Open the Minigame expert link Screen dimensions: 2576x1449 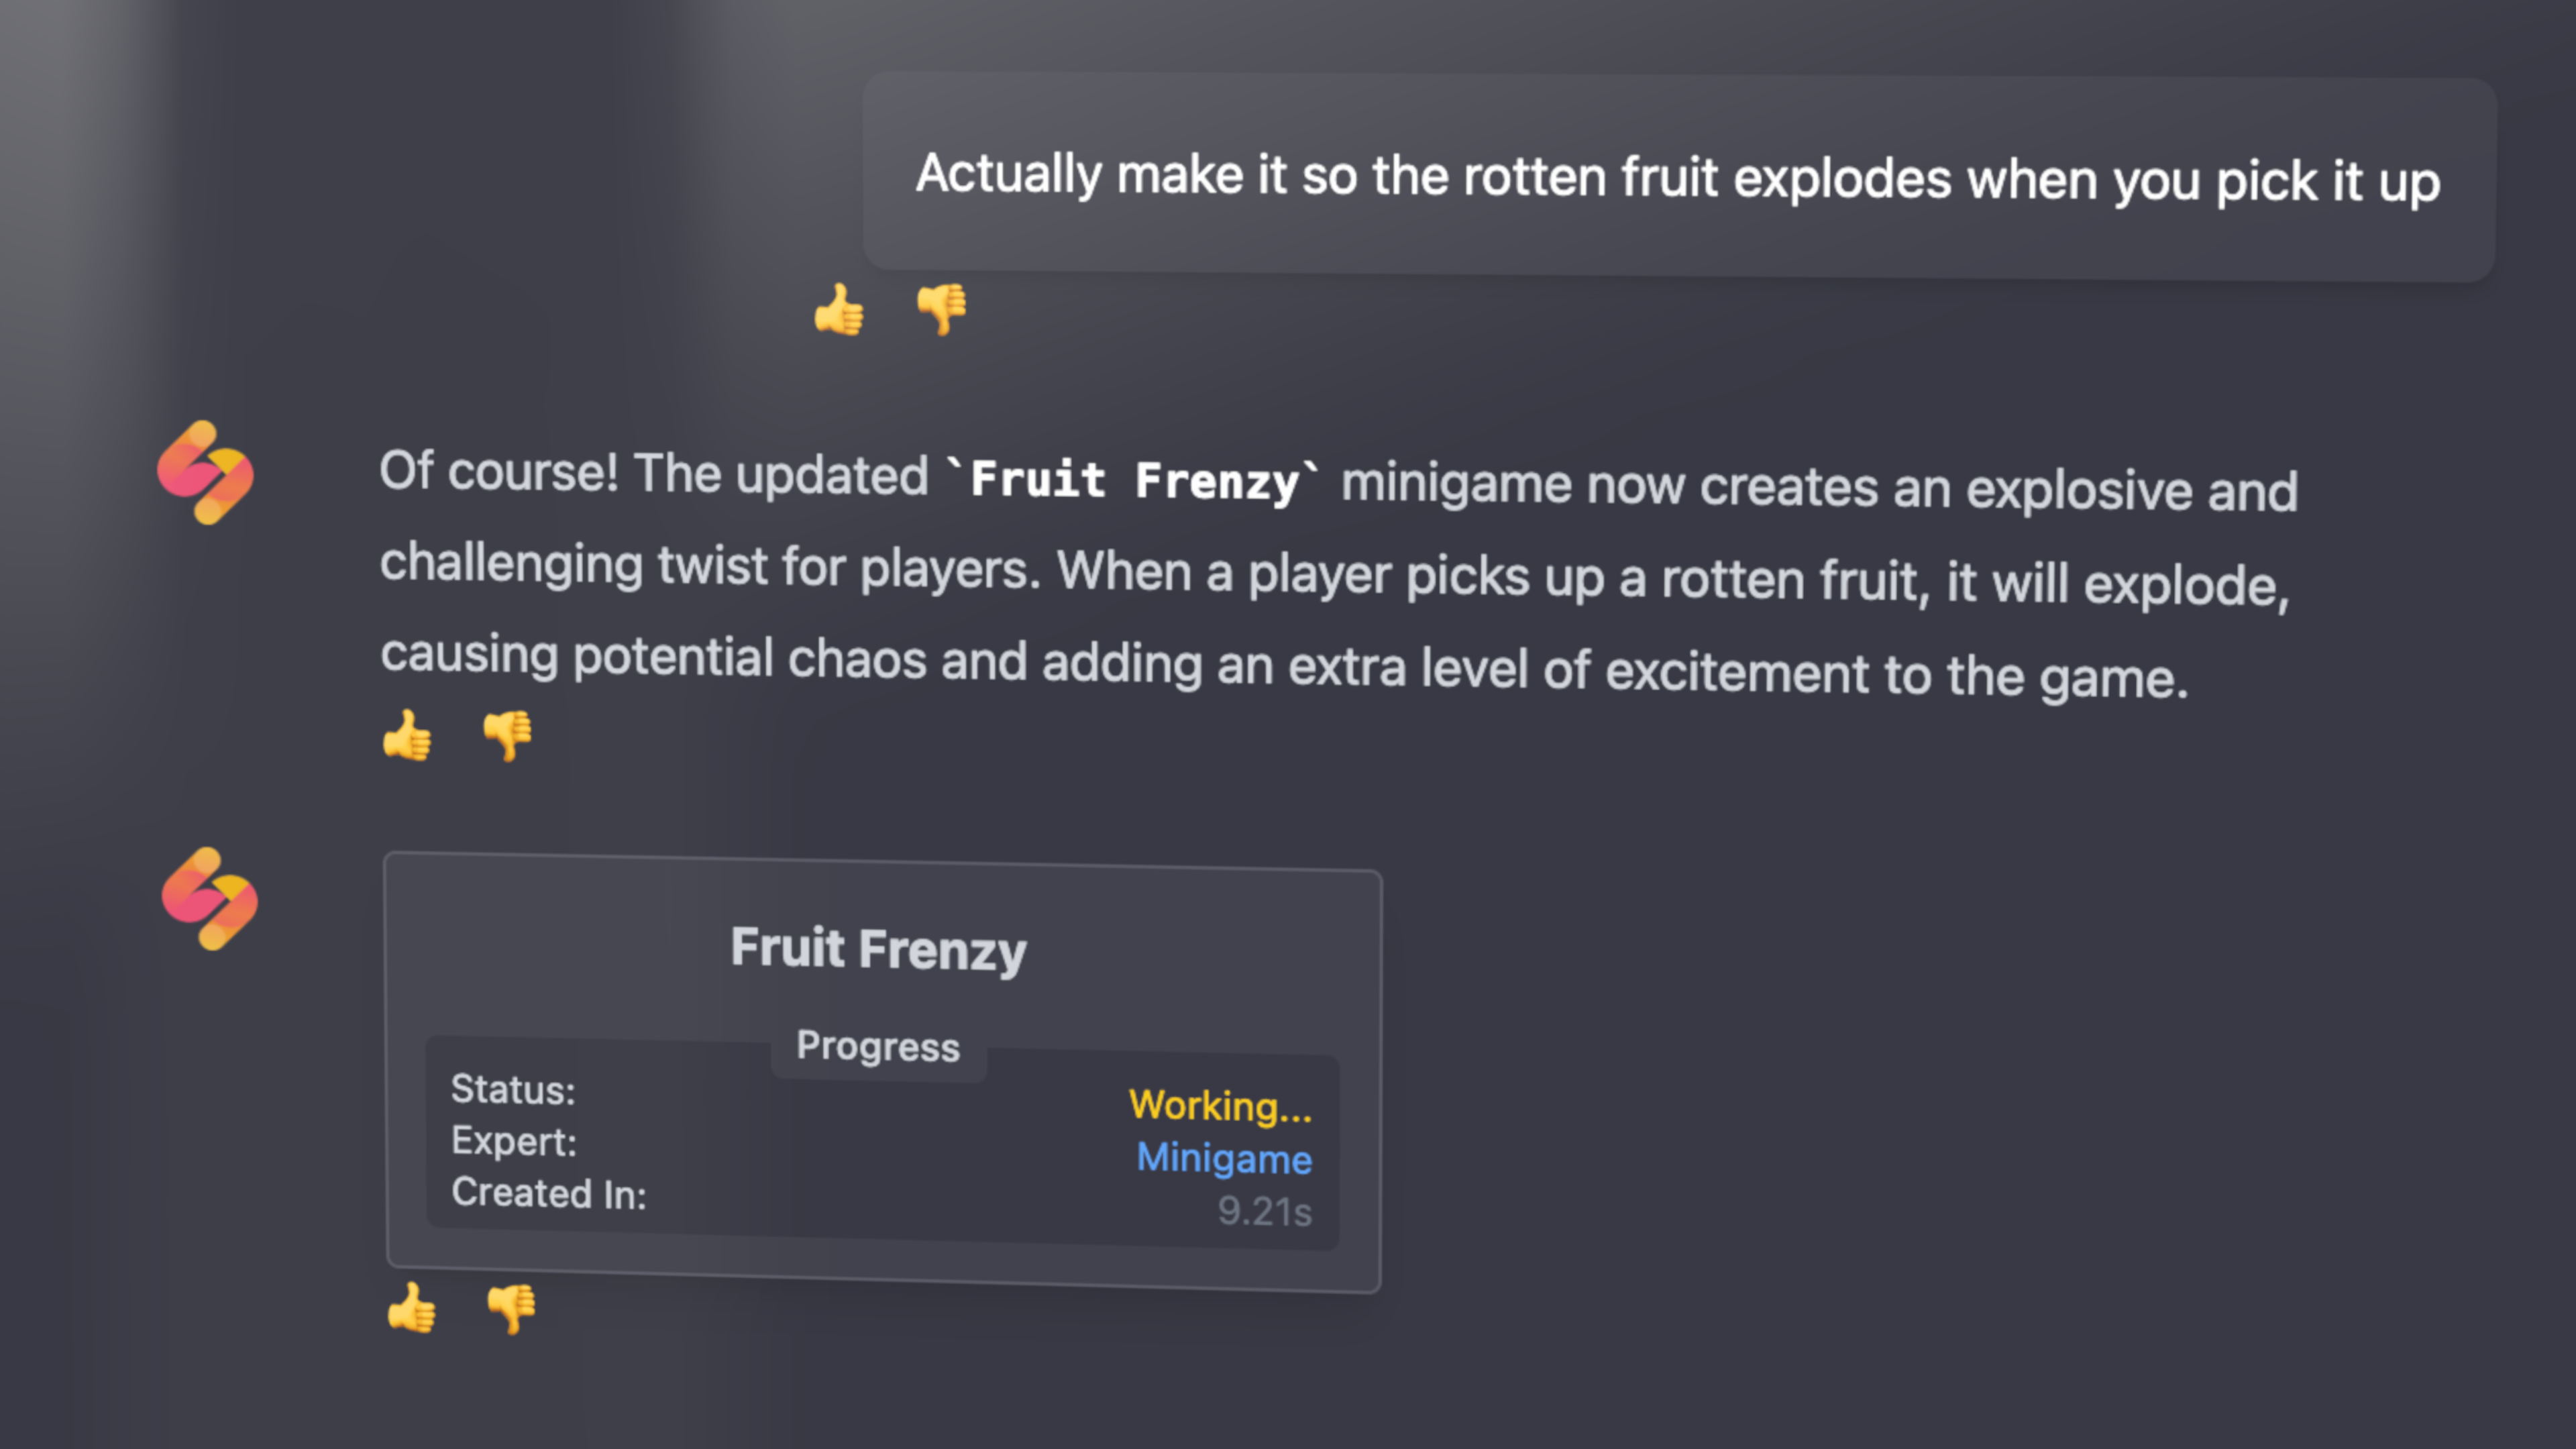click(x=1224, y=1158)
